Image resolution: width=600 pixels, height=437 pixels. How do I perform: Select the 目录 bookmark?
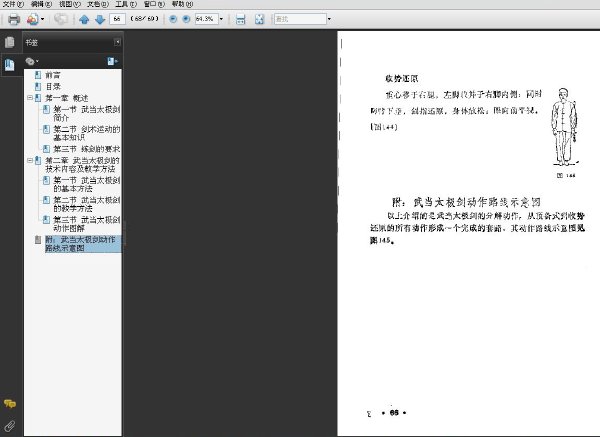[53, 86]
